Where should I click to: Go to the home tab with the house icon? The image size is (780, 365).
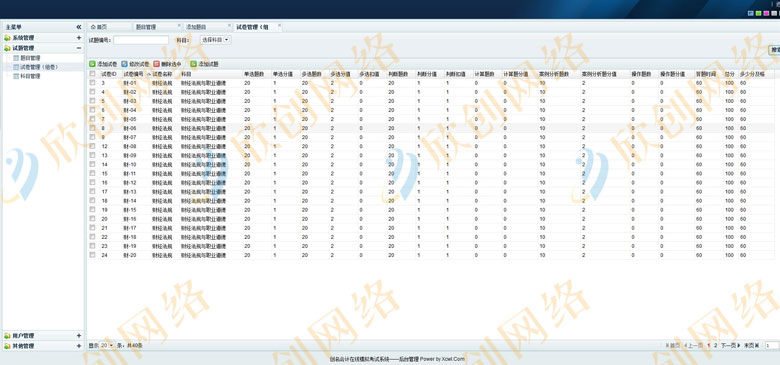click(99, 27)
